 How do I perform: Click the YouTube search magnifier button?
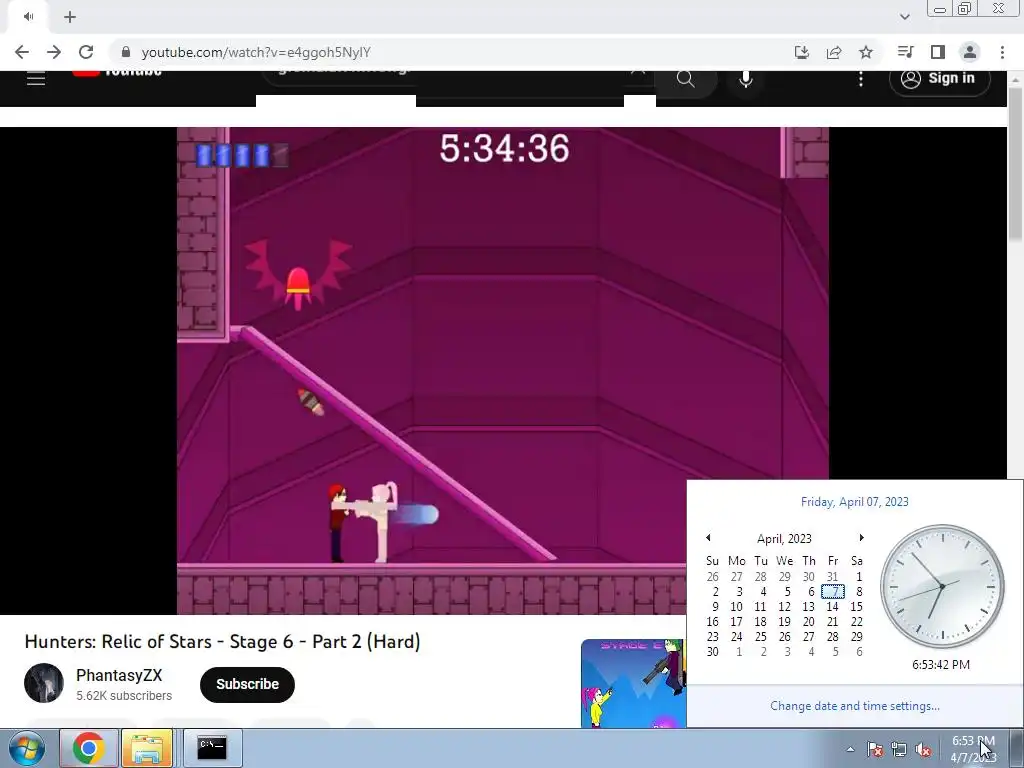pos(686,79)
